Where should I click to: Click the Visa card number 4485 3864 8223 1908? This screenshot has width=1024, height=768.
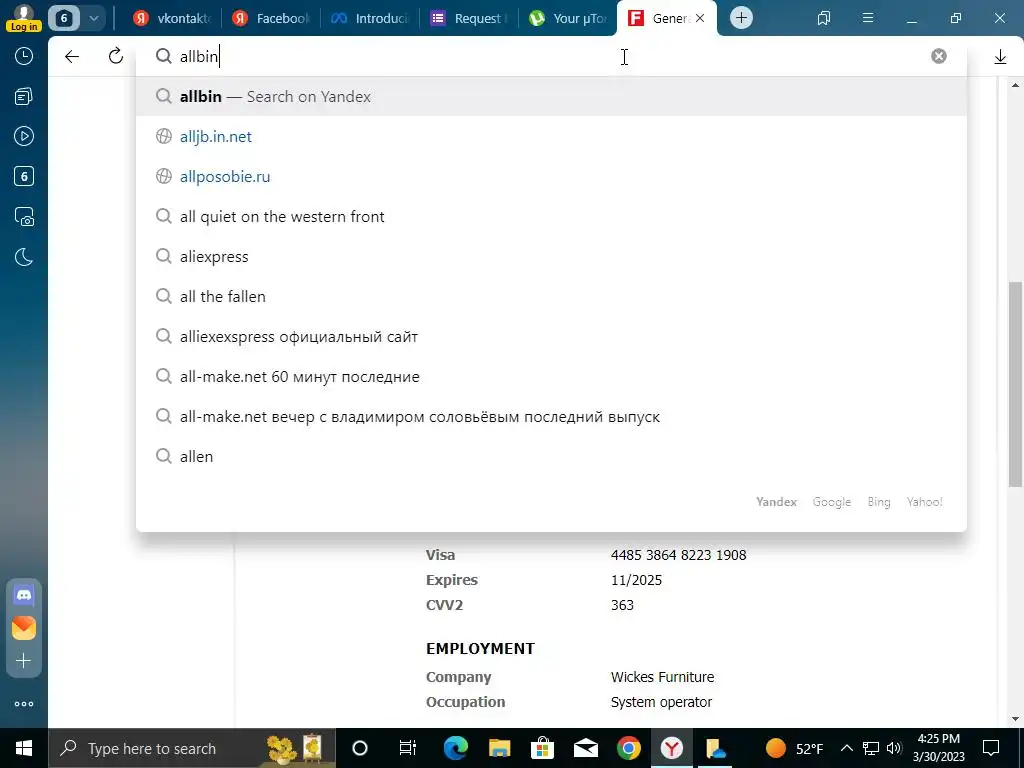(679, 555)
